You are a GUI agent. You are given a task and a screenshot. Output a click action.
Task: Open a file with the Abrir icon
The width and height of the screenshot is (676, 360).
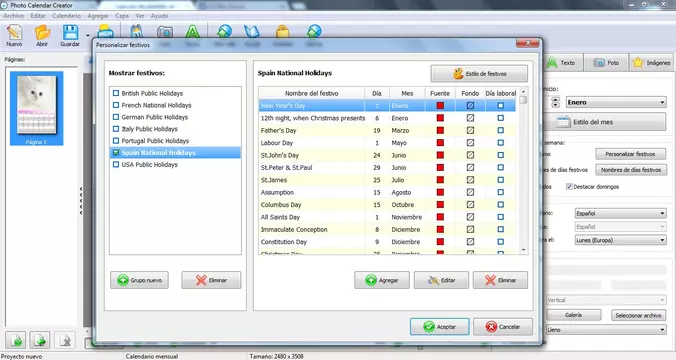(42, 35)
